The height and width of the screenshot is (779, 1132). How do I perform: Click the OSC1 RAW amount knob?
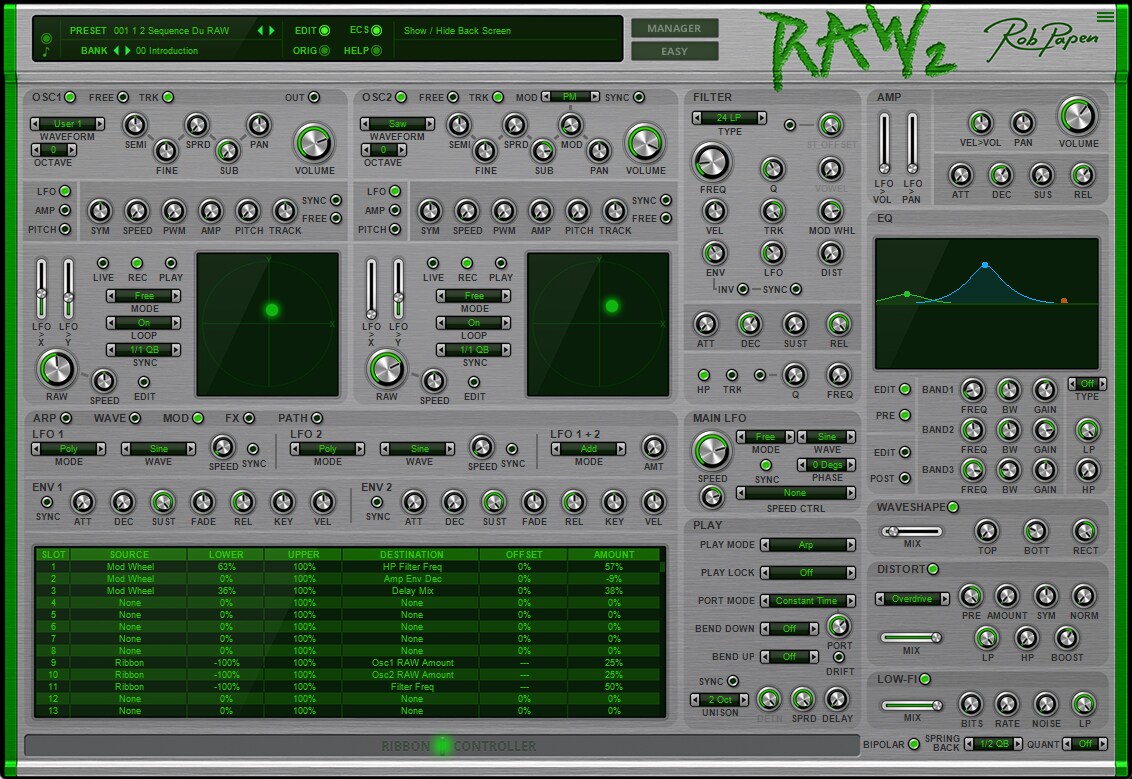click(x=56, y=369)
